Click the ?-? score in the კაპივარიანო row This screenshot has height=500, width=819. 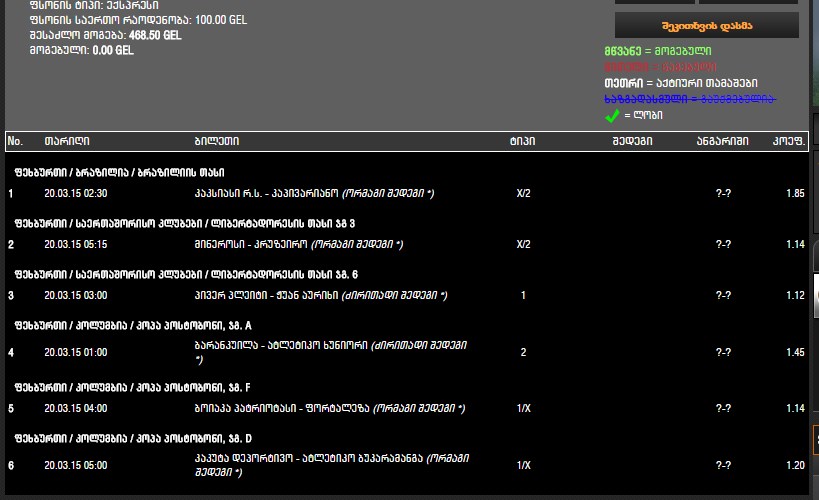point(723,193)
